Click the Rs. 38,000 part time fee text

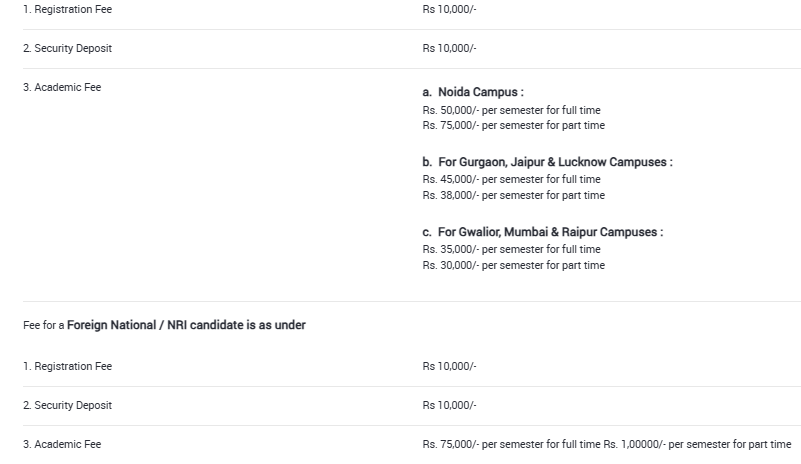pos(513,195)
